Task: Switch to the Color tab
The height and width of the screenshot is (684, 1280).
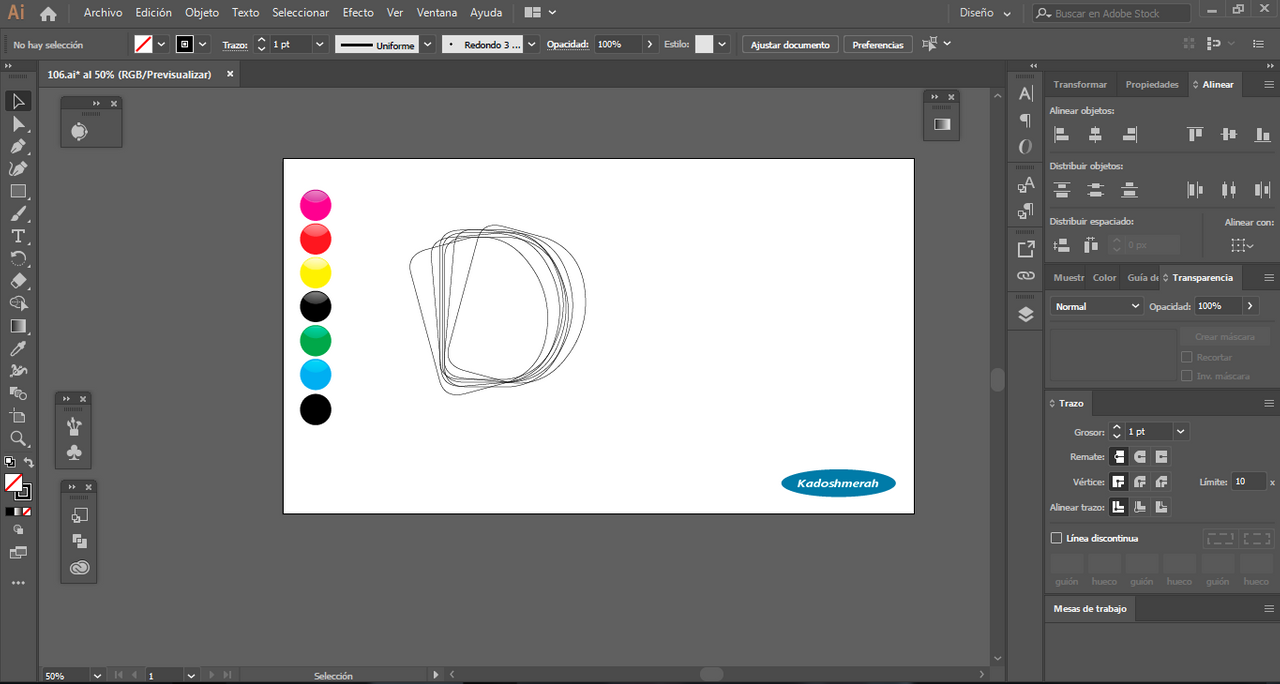Action: [x=1104, y=277]
